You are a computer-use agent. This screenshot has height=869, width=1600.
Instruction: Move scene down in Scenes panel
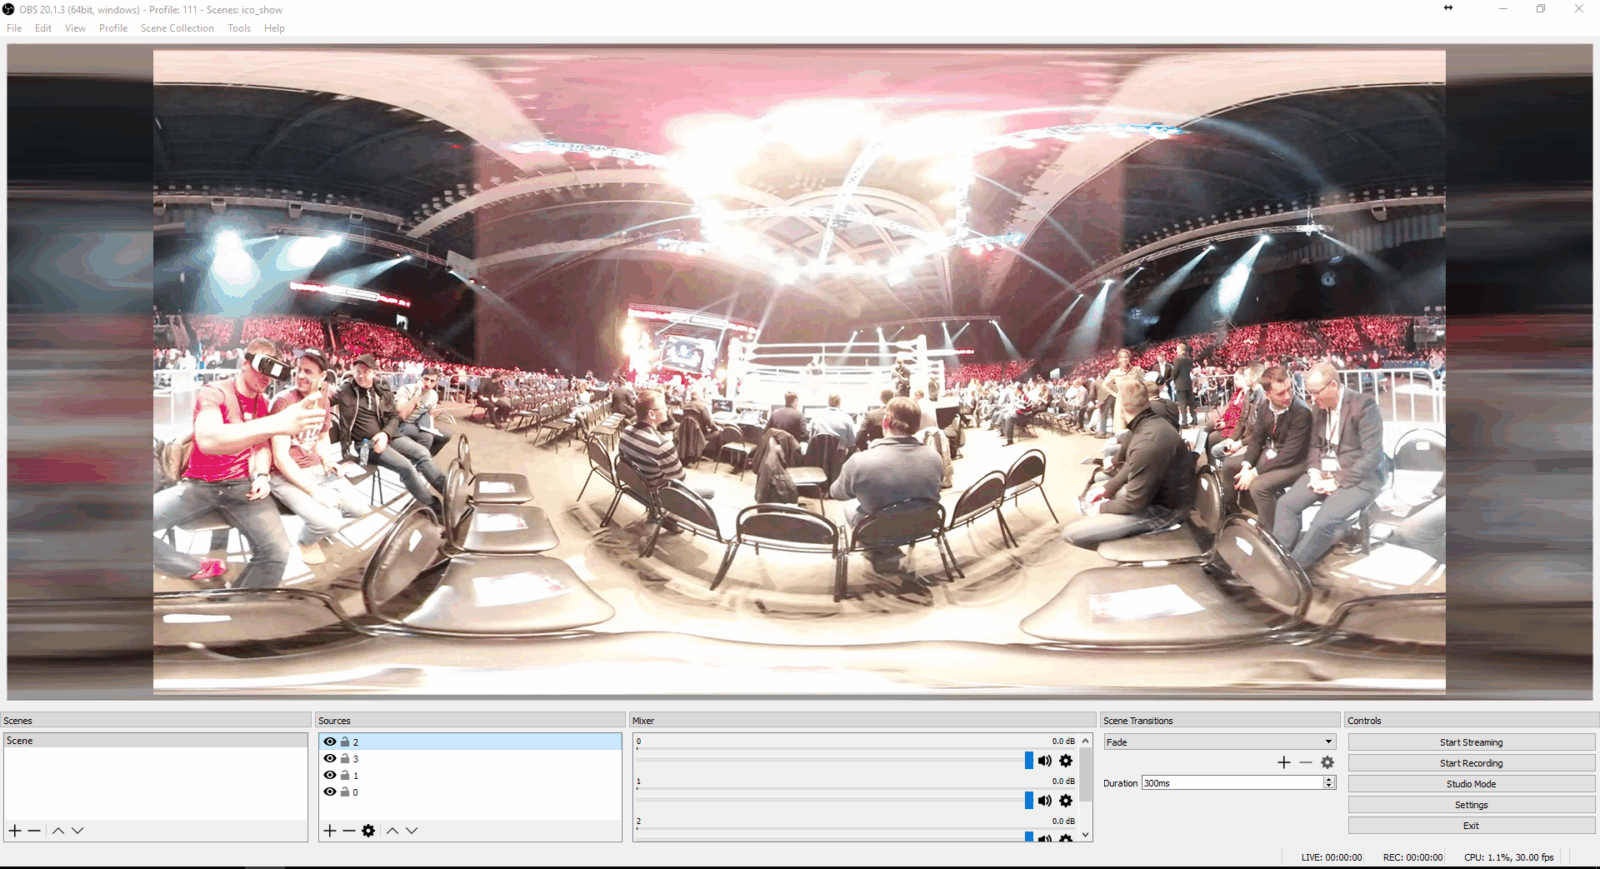click(x=77, y=831)
